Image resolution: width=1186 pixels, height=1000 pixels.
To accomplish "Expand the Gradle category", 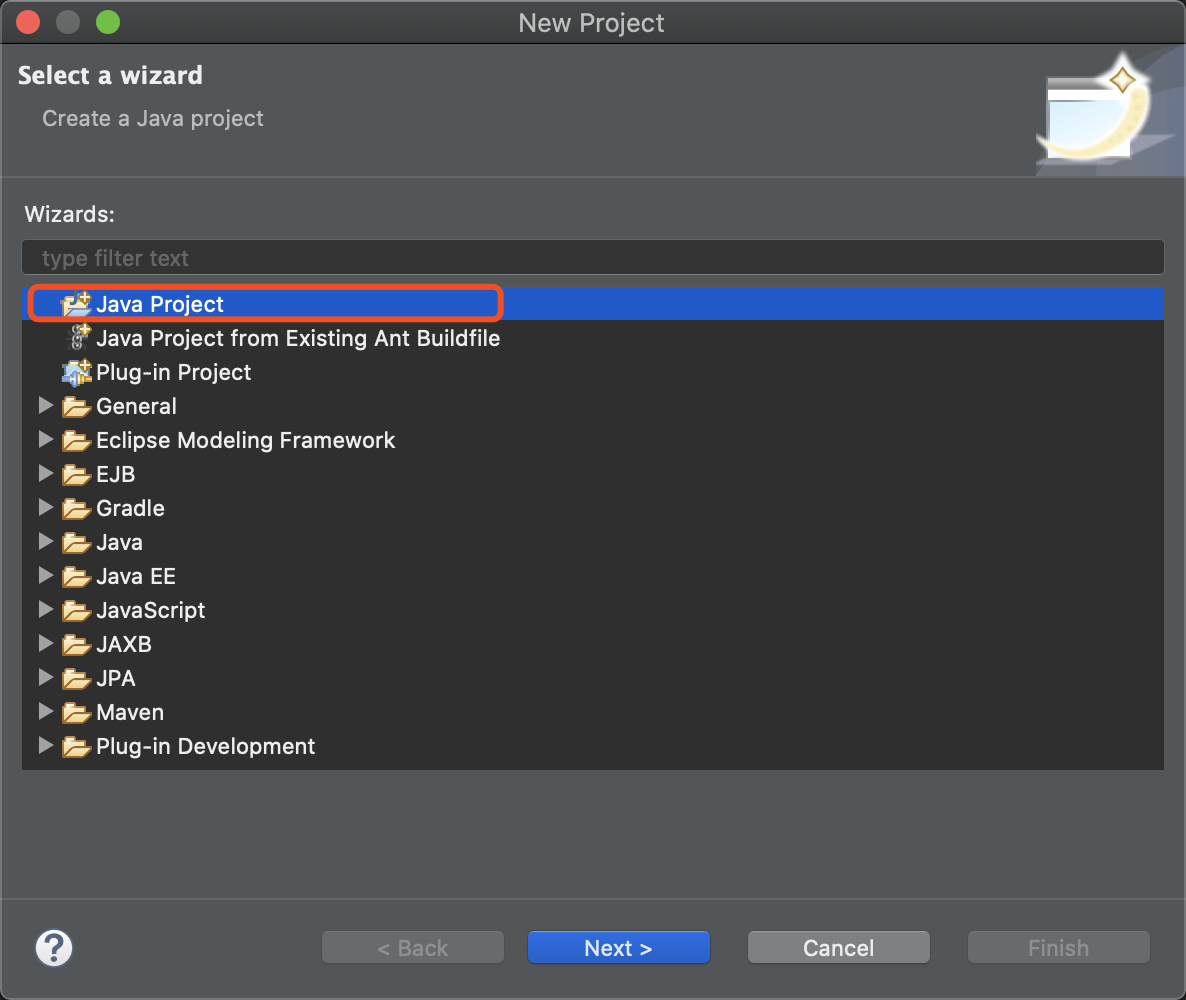I will click(x=45, y=508).
